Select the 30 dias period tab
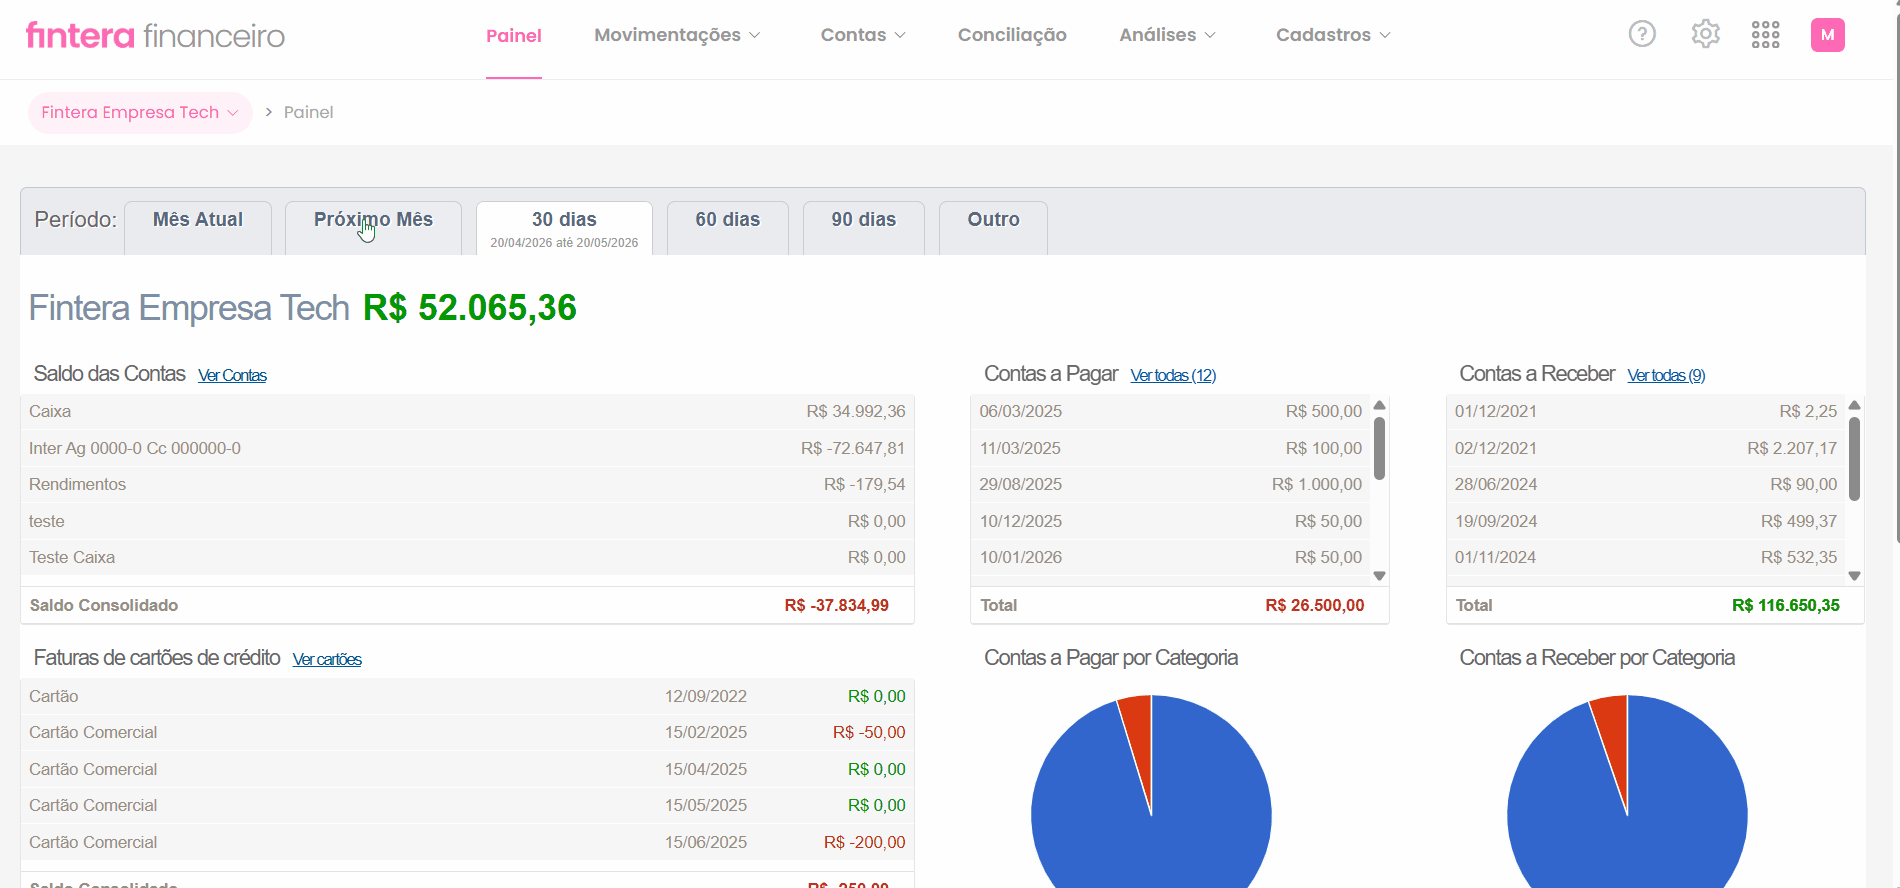The height and width of the screenshot is (888, 1900). tap(564, 228)
